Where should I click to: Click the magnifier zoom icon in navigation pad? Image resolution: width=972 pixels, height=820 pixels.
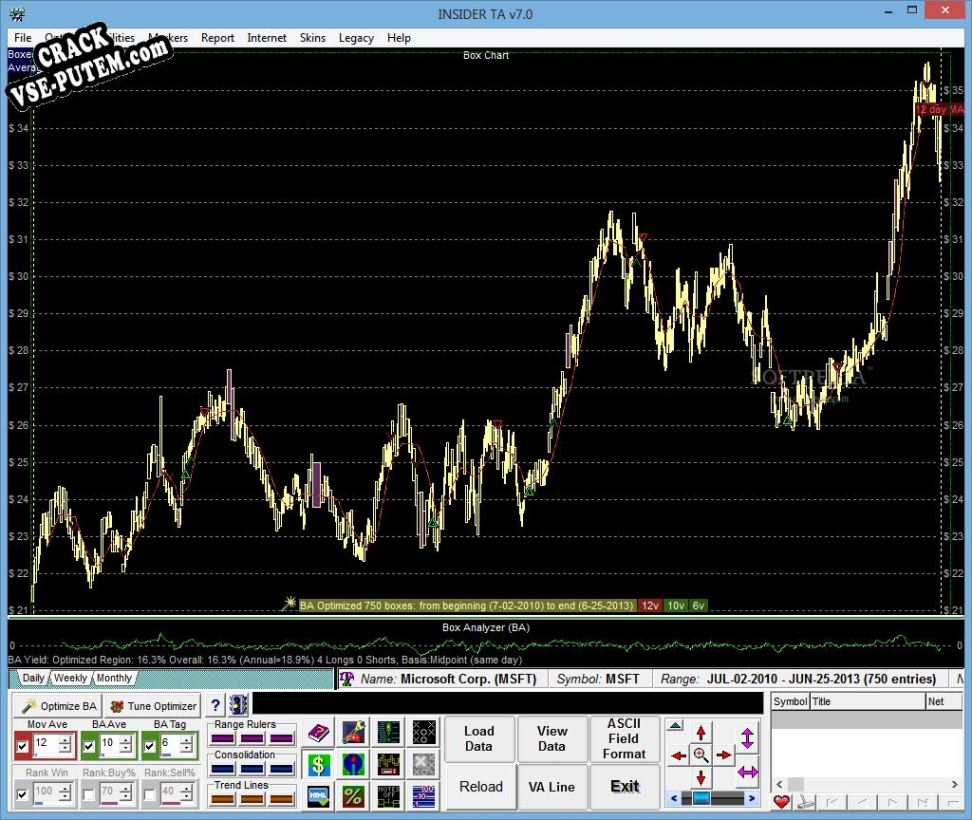coord(701,755)
